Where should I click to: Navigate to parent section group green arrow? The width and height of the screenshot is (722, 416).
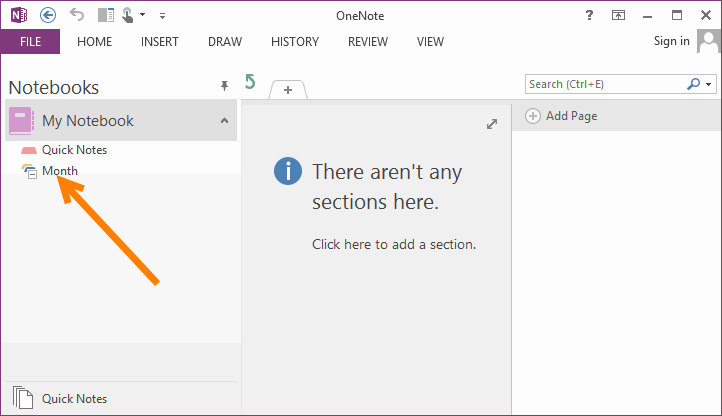coord(250,82)
